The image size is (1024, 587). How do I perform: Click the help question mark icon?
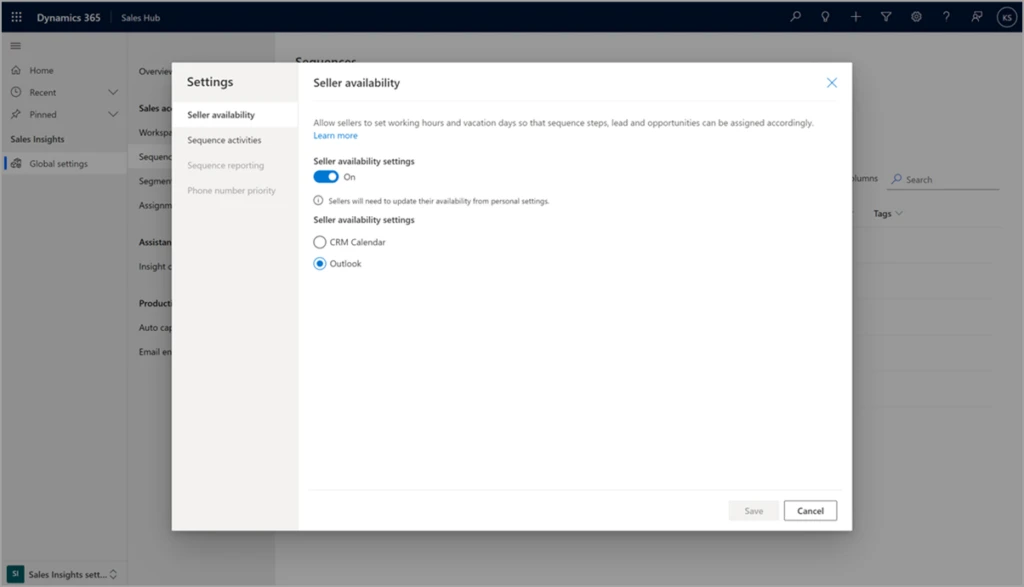[945, 16]
